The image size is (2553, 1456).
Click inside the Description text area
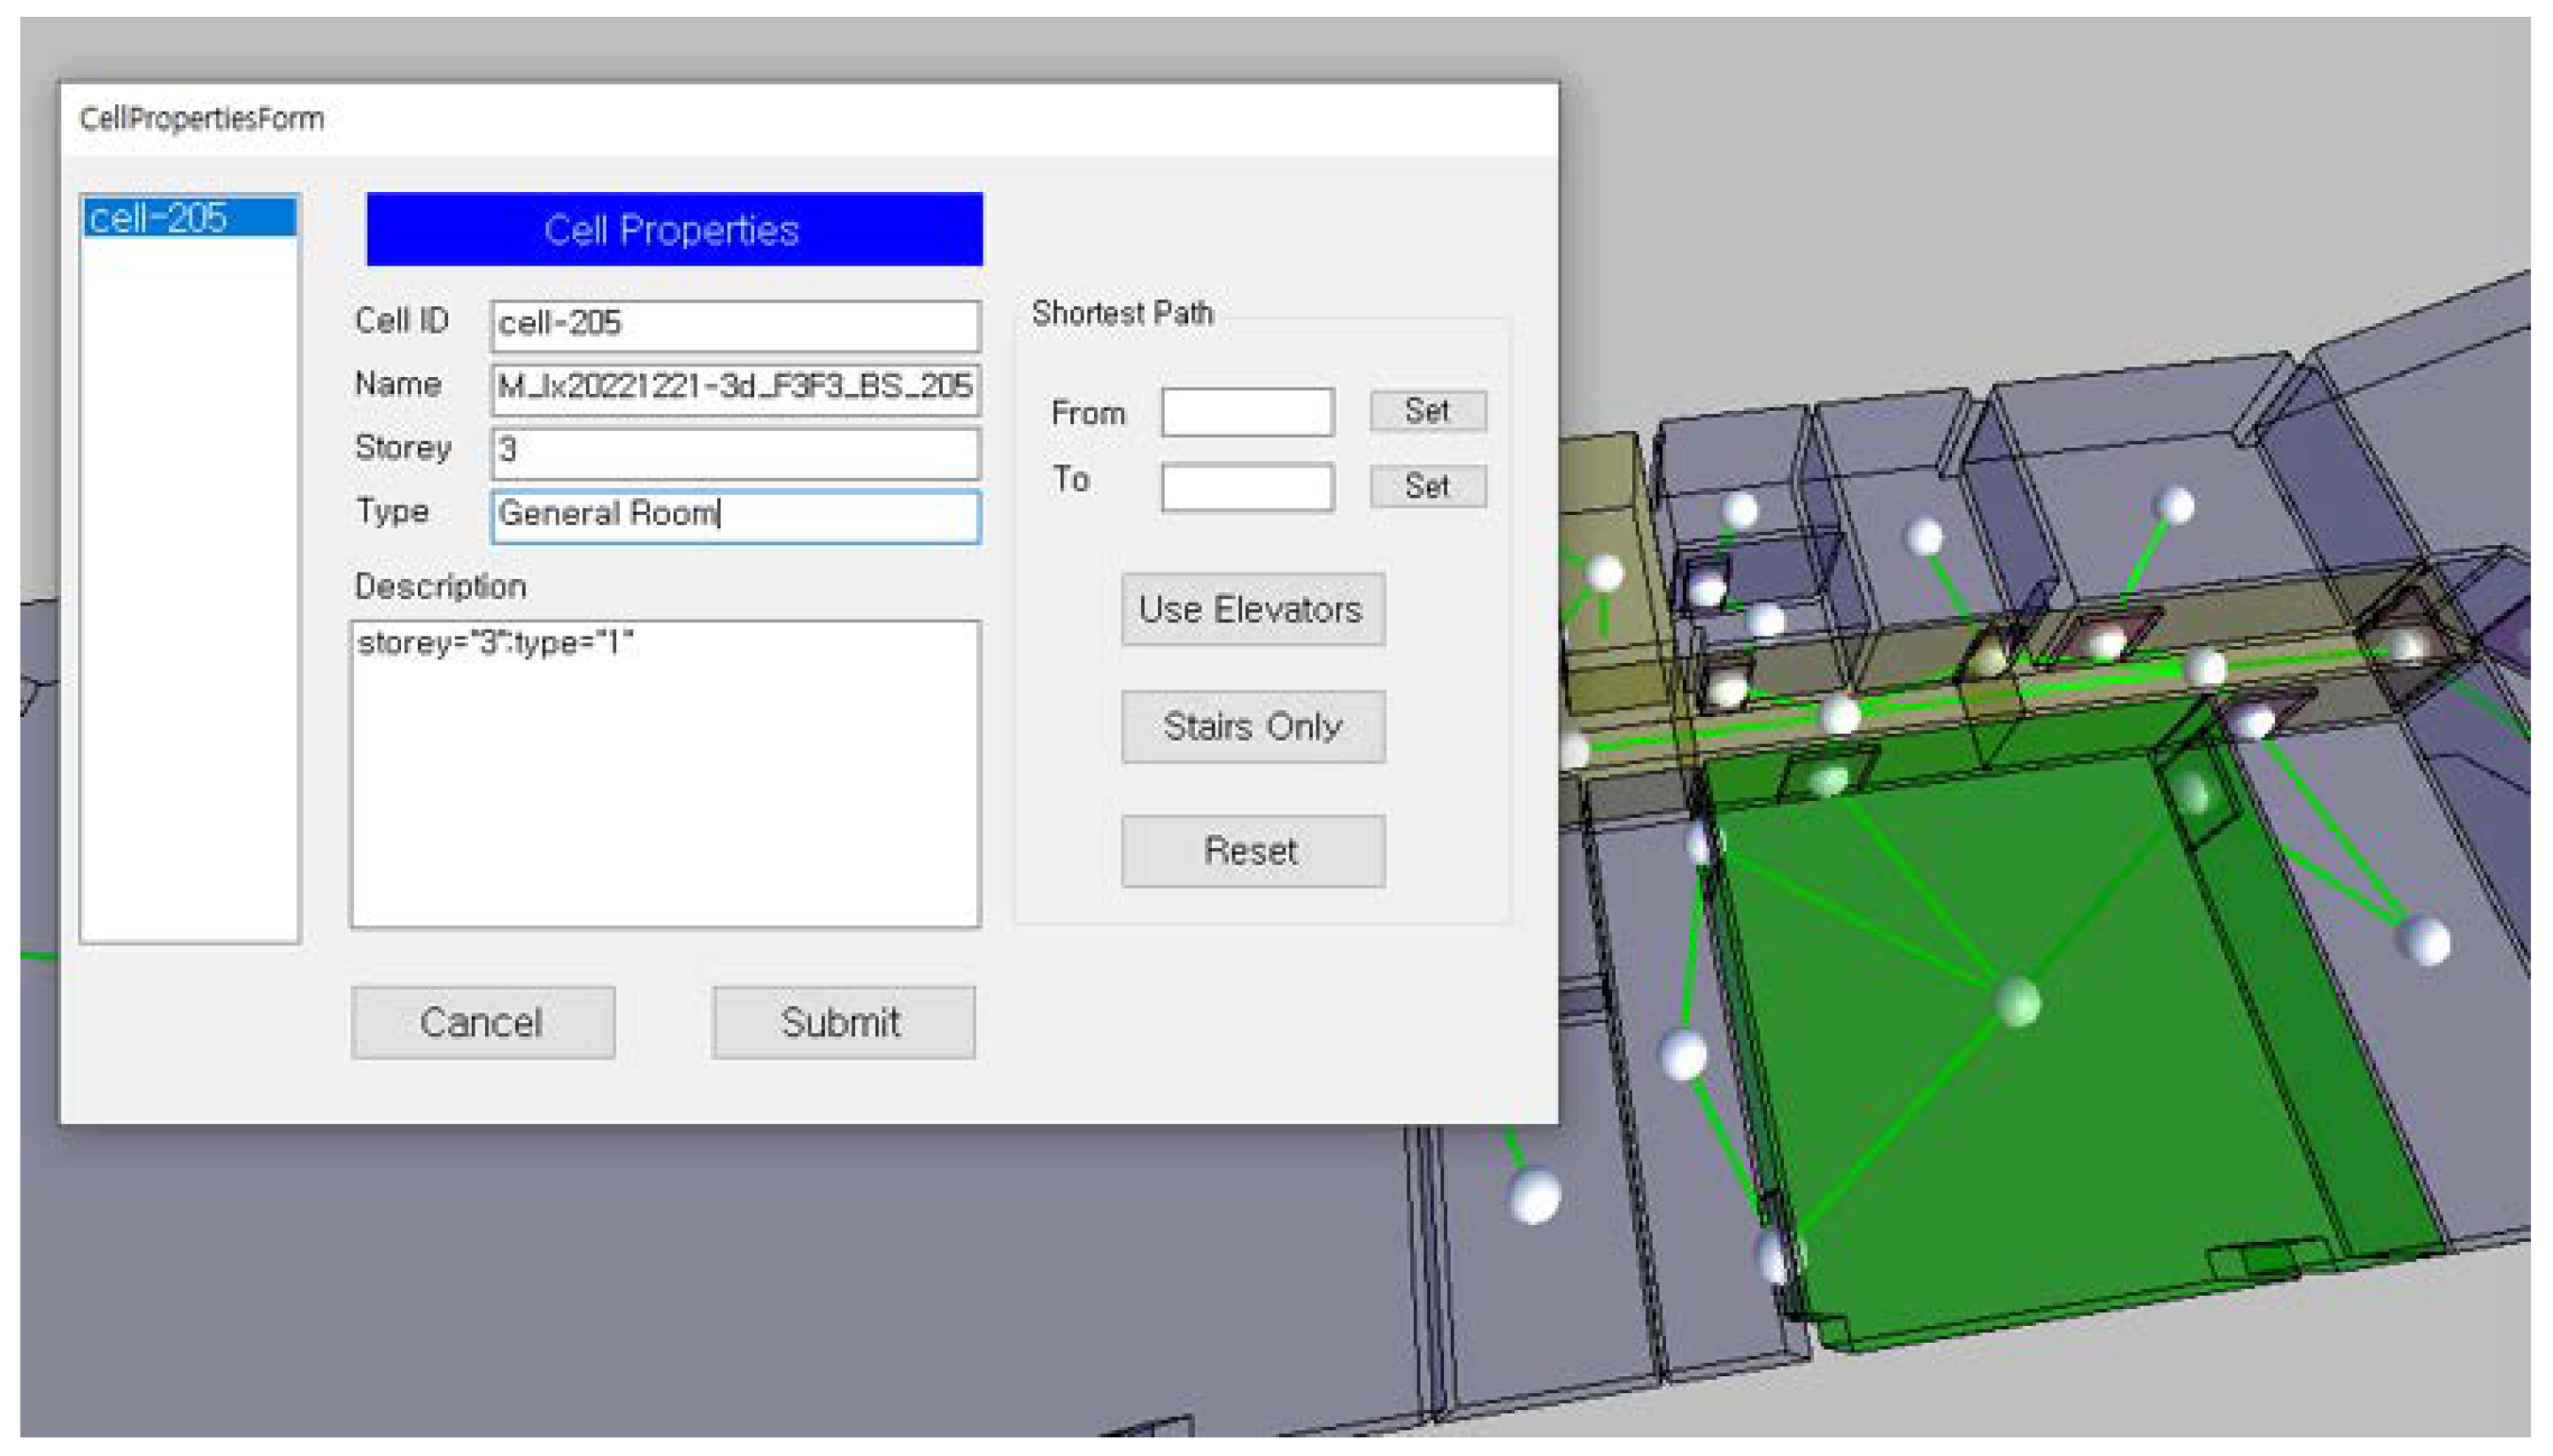(x=665, y=774)
